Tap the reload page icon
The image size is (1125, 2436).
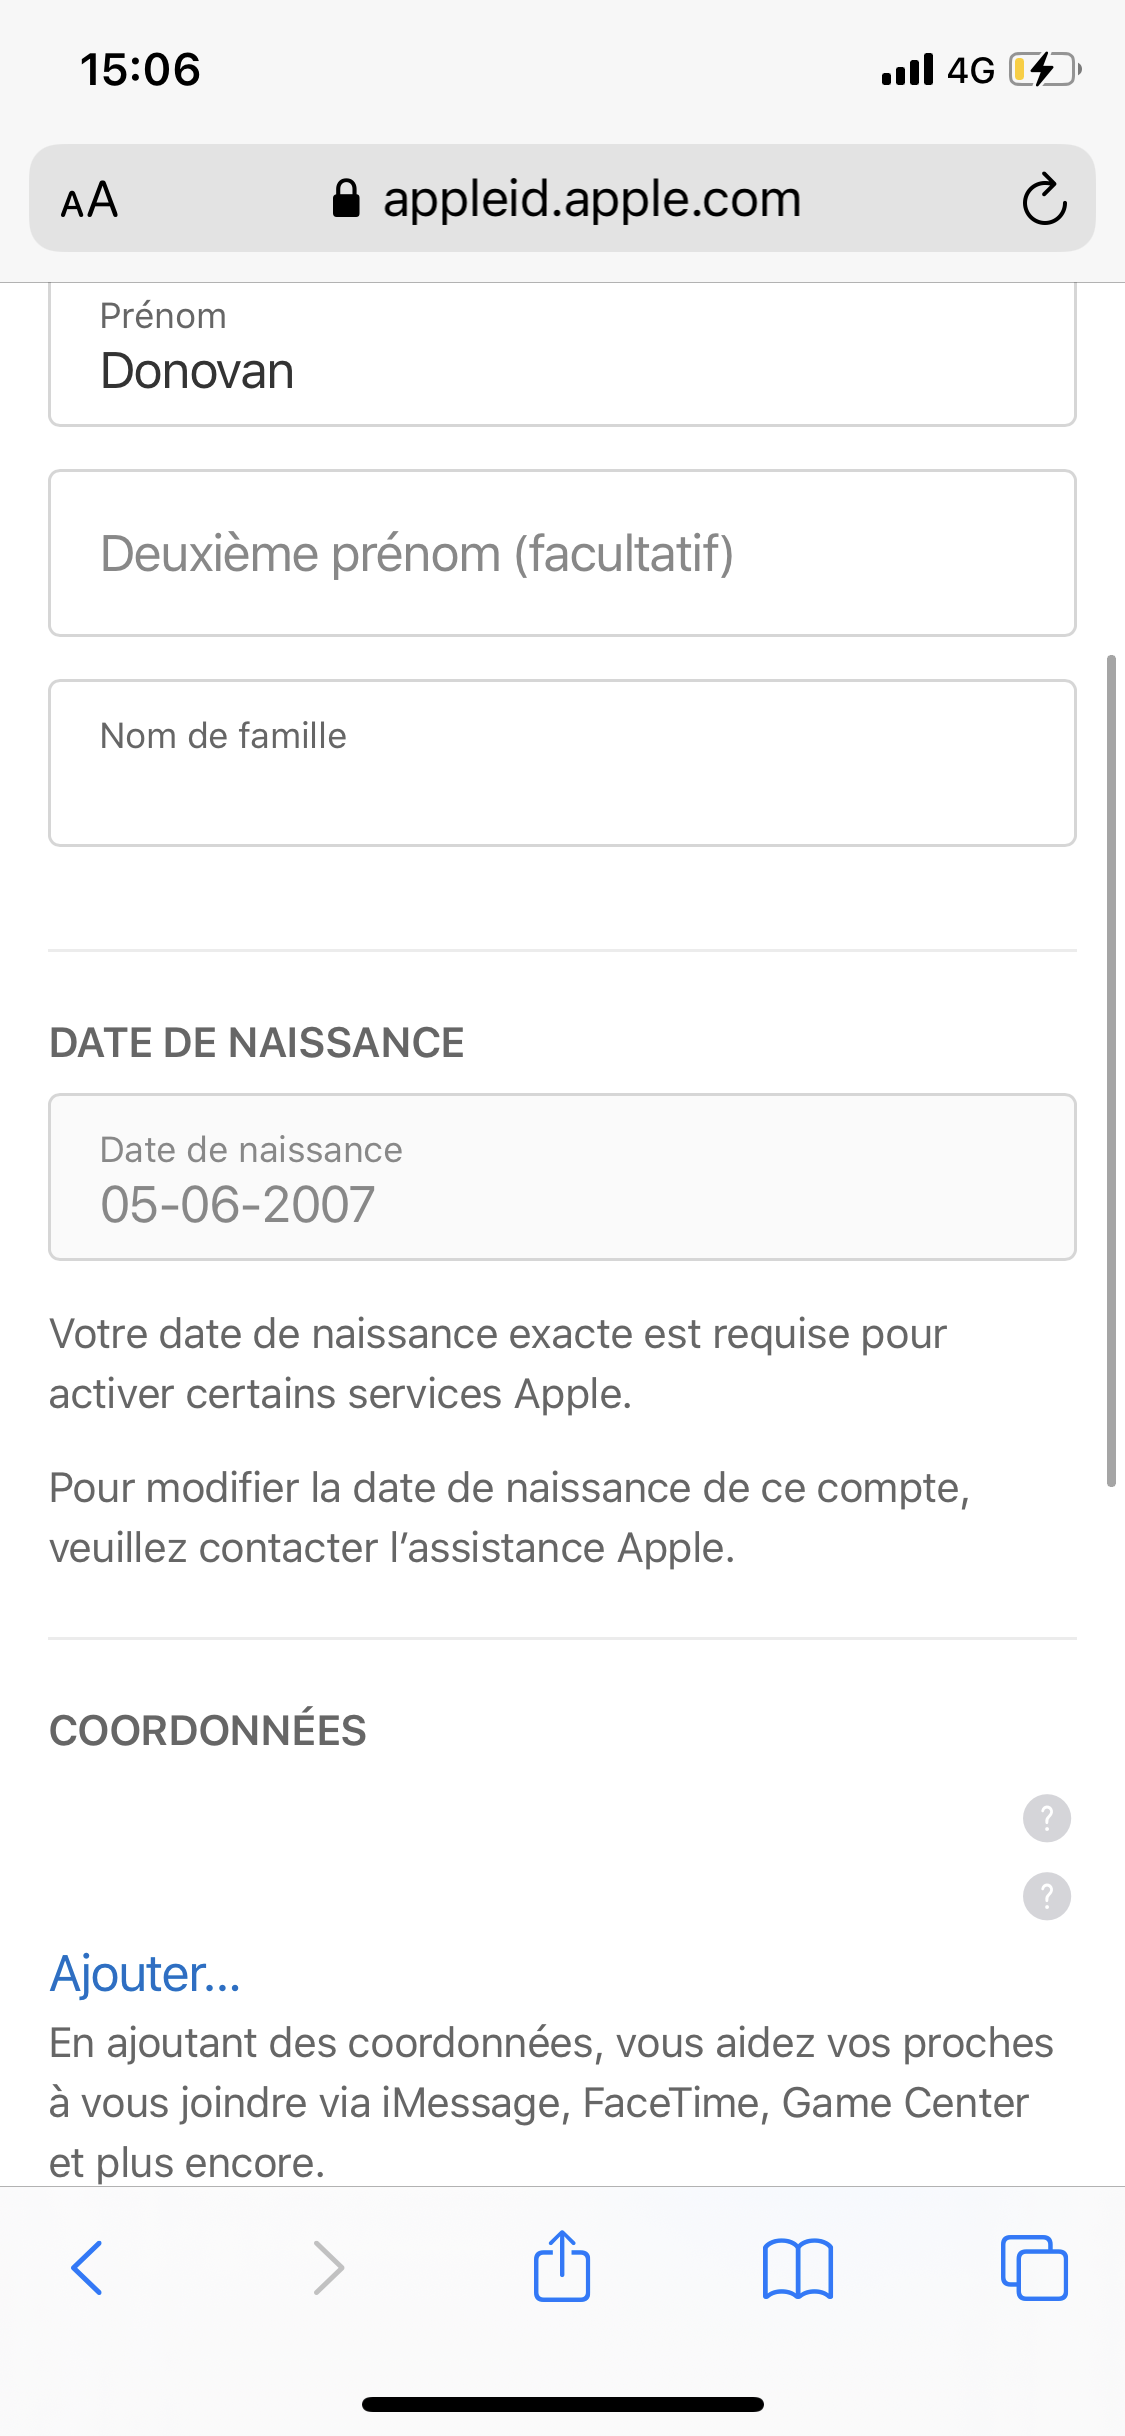pos(1044,199)
